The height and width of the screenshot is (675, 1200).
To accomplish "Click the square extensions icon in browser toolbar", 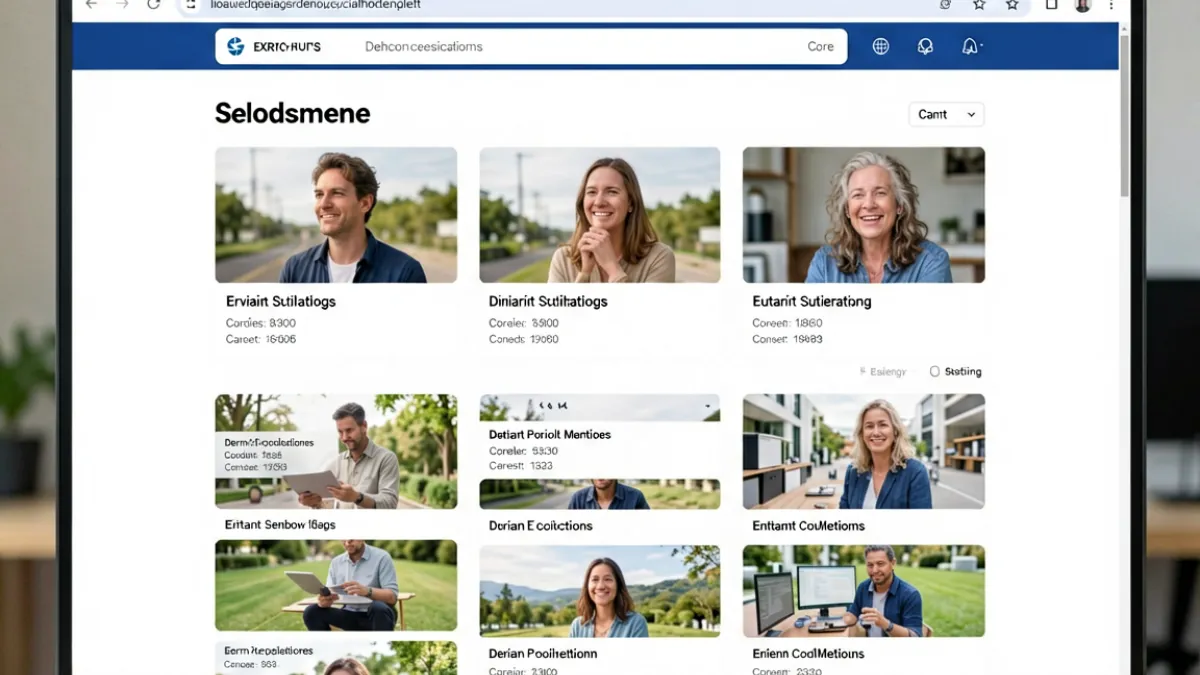I will pyautogui.click(x=1051, y=5).
